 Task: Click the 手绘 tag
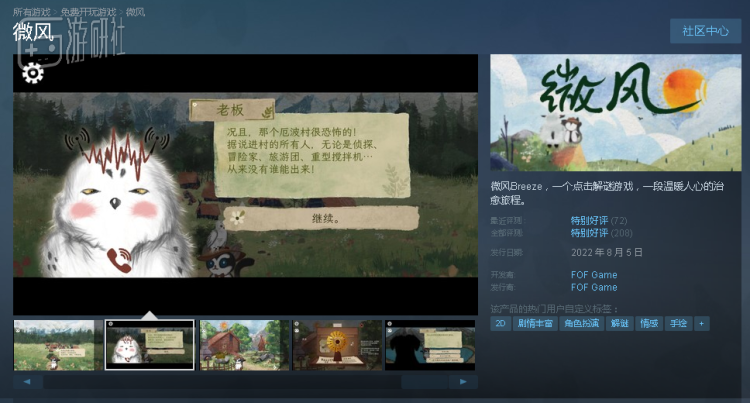pyautogui.click(x=678, y=324)
